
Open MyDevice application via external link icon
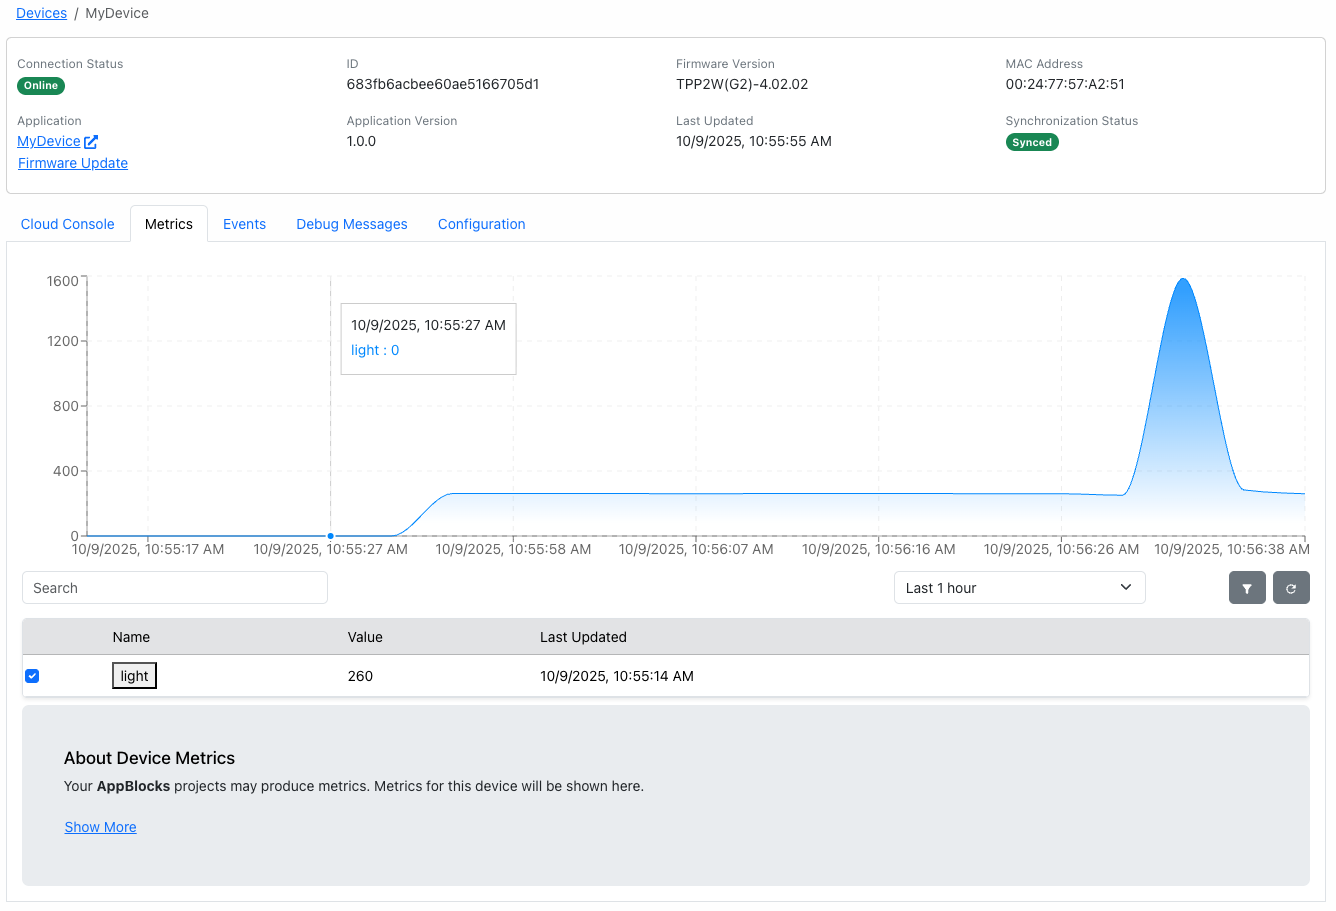91,141
